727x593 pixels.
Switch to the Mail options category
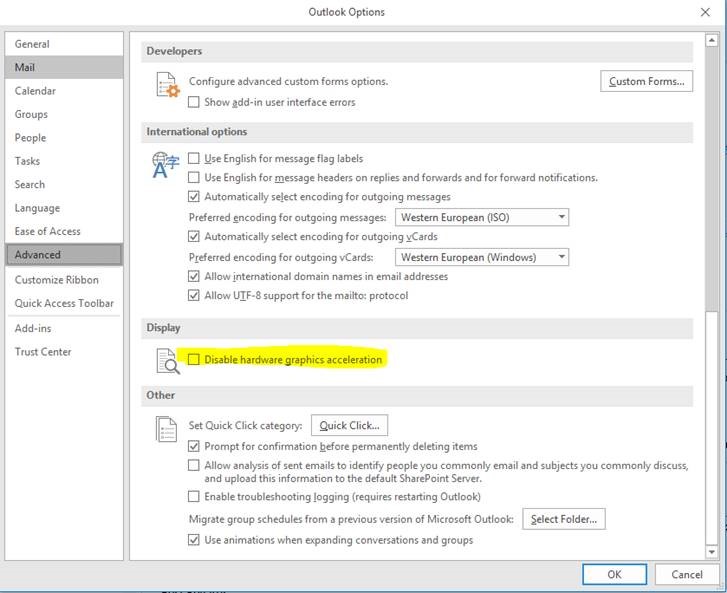[x=26, y=67]
